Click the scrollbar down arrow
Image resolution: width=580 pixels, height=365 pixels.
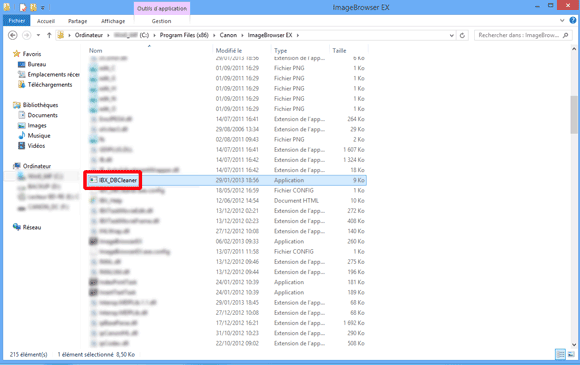574,345
